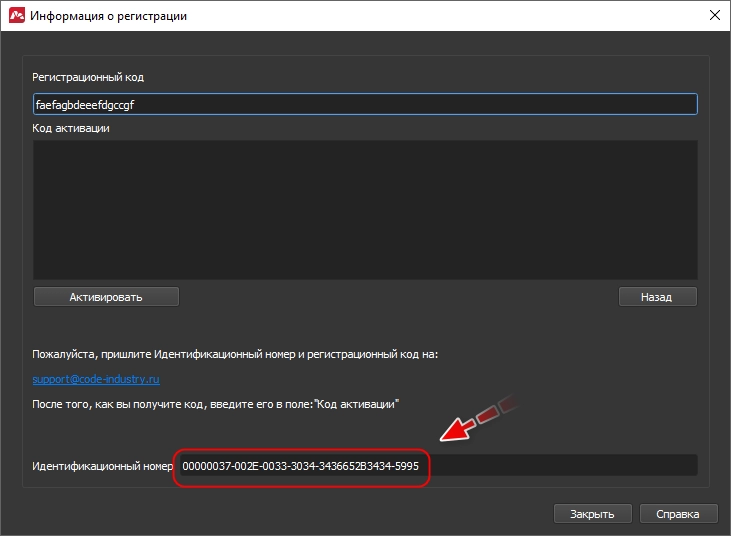Click the red arrow pointing at the ID
The width and height of the screenshot is (731, 536).
478,418
